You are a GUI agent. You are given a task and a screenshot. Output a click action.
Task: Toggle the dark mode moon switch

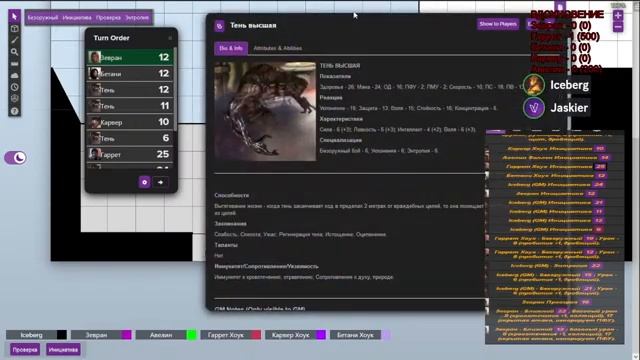tap(16, 158)
